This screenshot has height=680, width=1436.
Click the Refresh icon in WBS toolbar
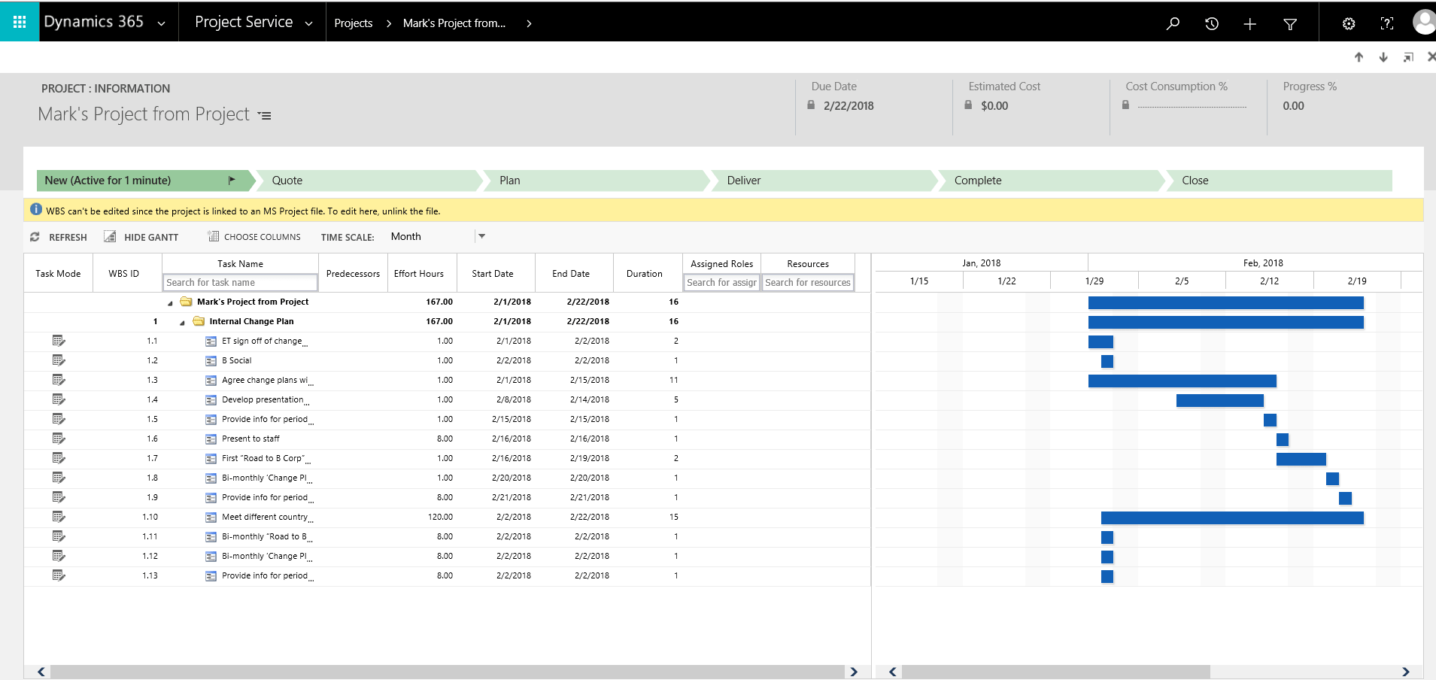click(x=35, y=237)
